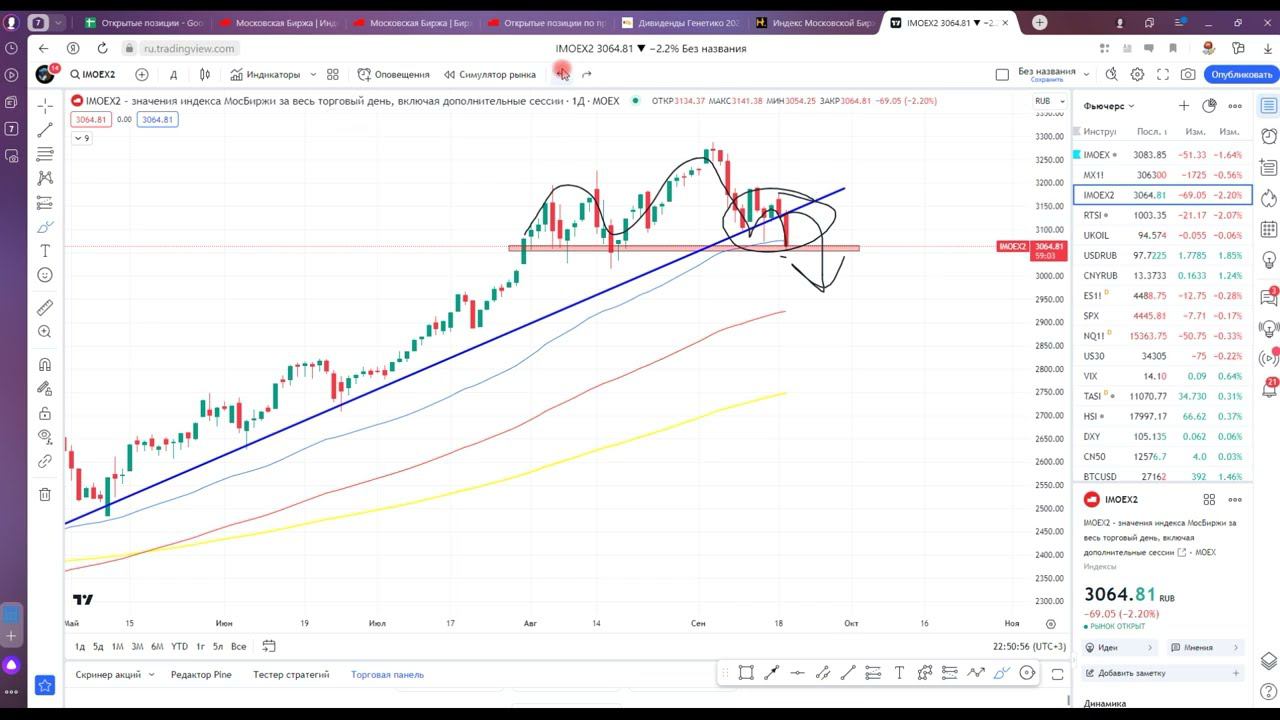This screenshot has width=1280, height=720.
Task: Open chart settings gear icon
Action: (x=1137, y=74)
